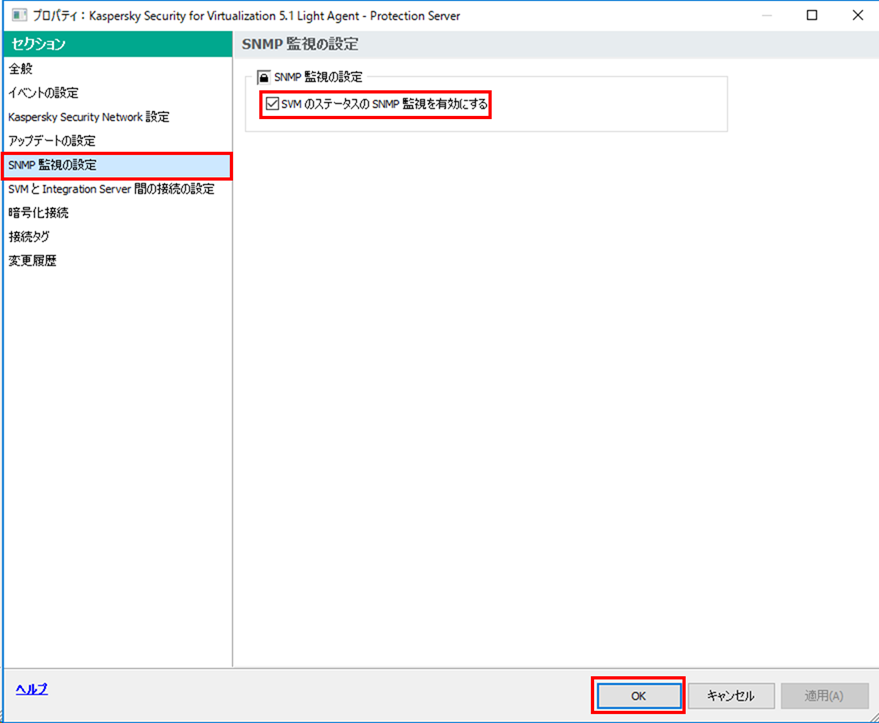Open the ヘルプ link
The height and width of the screenshot is (723, 879).
point(32,689)
